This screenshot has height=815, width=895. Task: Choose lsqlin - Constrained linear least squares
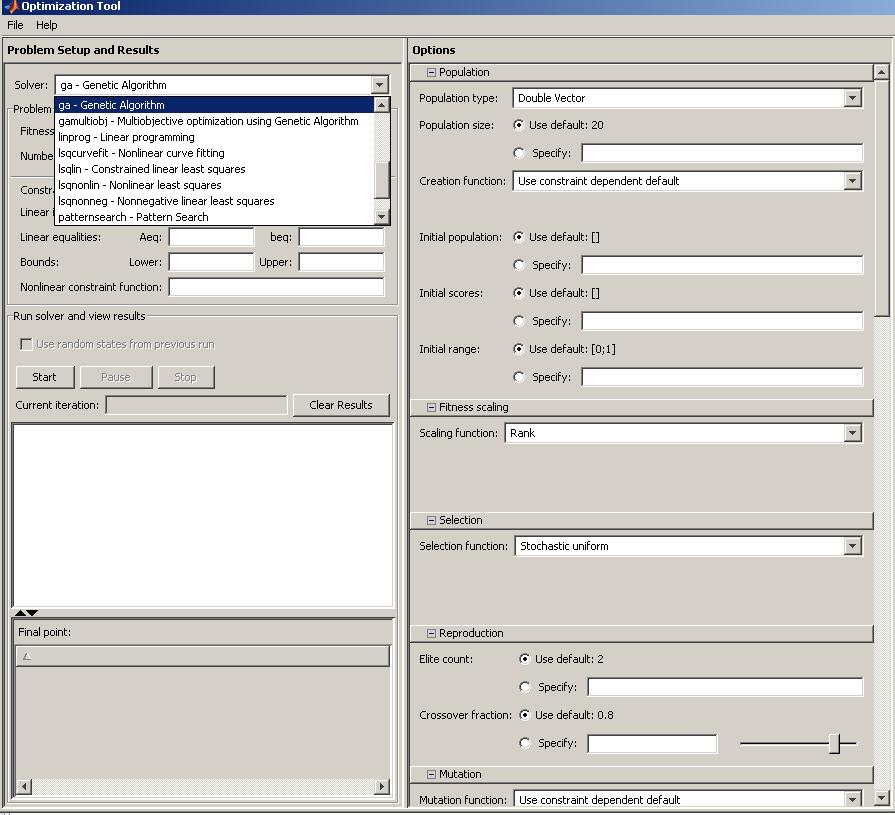click(214, 169)
